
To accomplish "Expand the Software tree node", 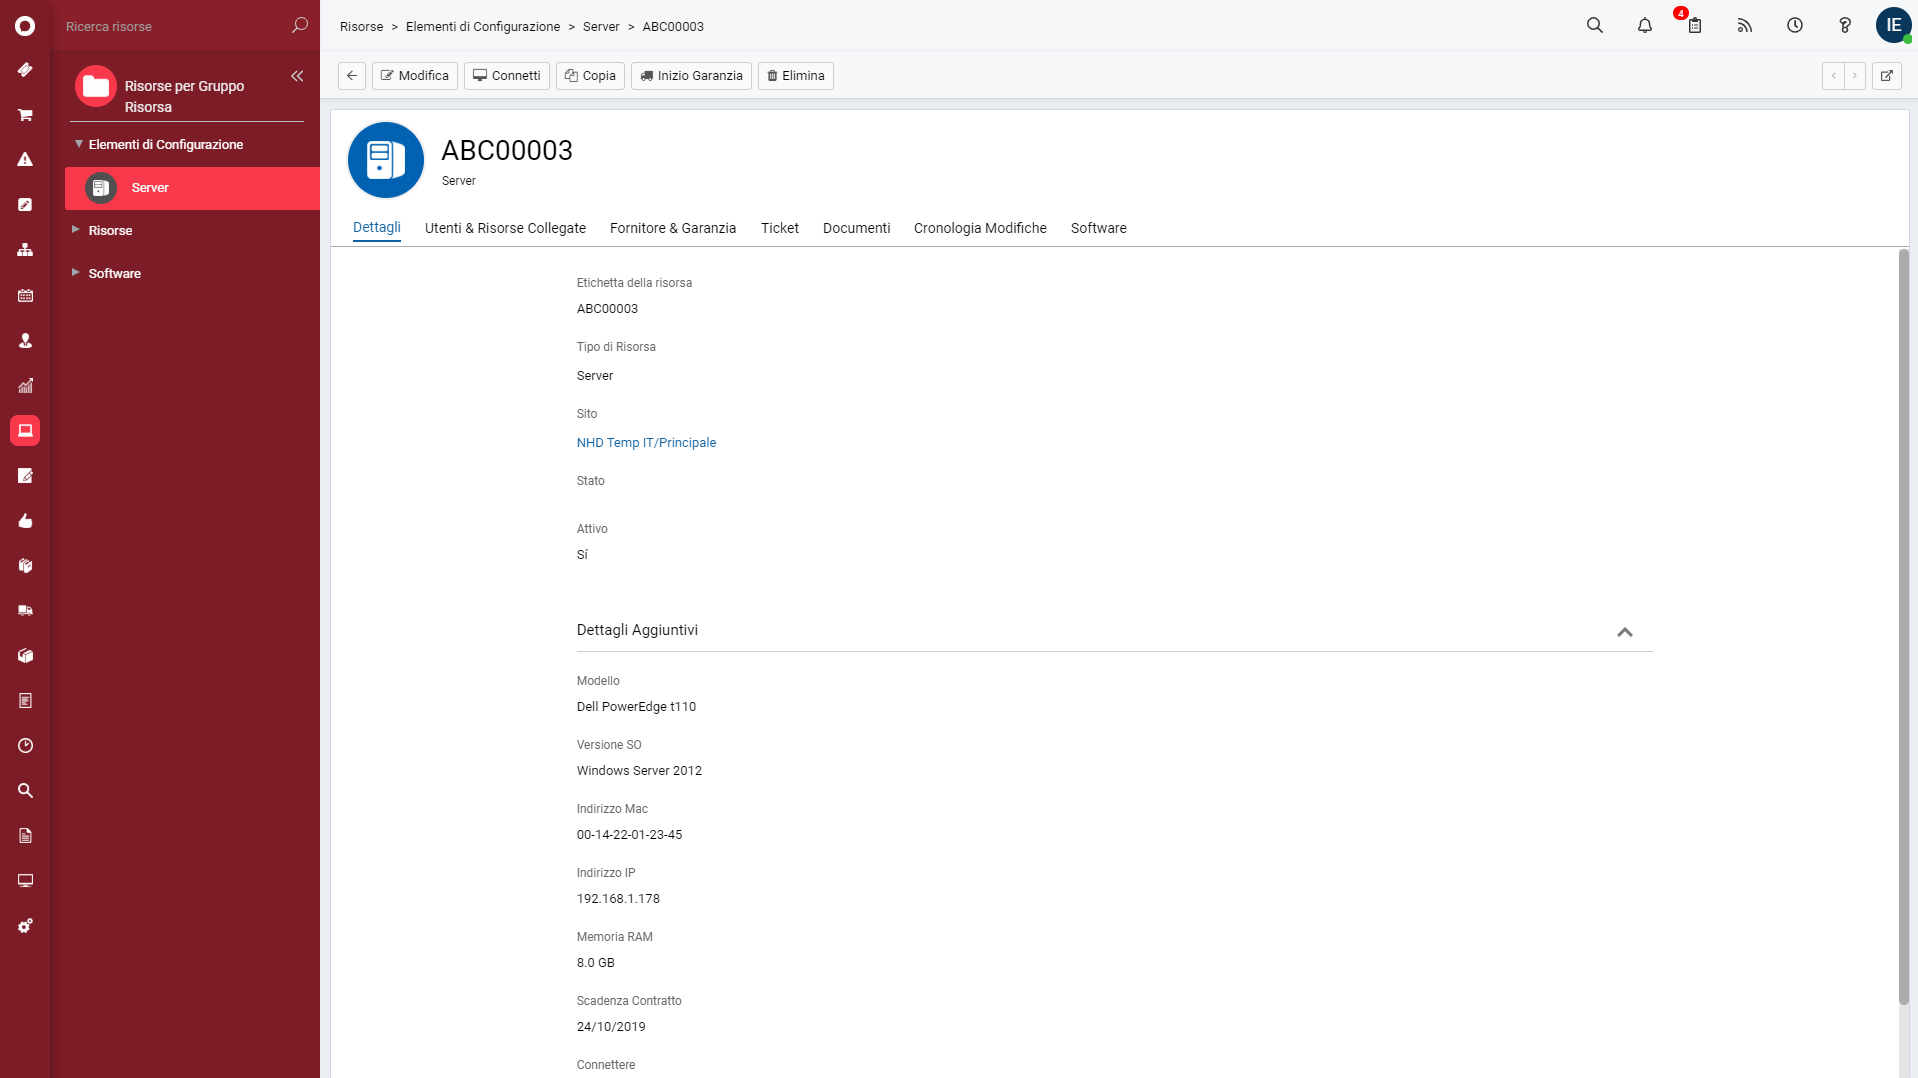I will (x=75, y=273).
